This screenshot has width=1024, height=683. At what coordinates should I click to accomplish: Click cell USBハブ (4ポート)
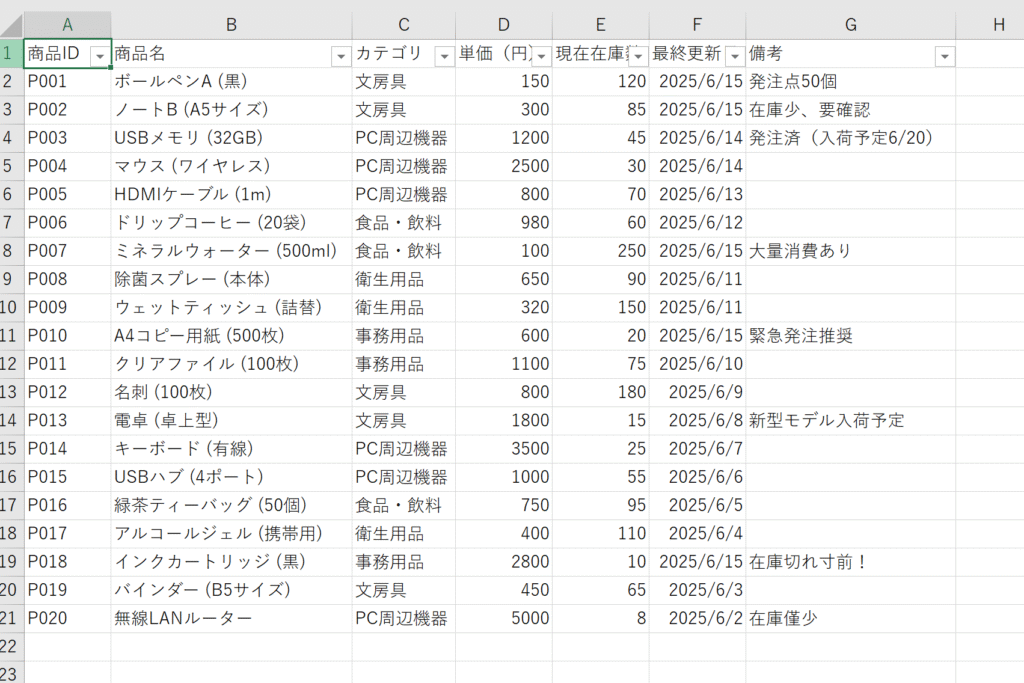point(231,477)
